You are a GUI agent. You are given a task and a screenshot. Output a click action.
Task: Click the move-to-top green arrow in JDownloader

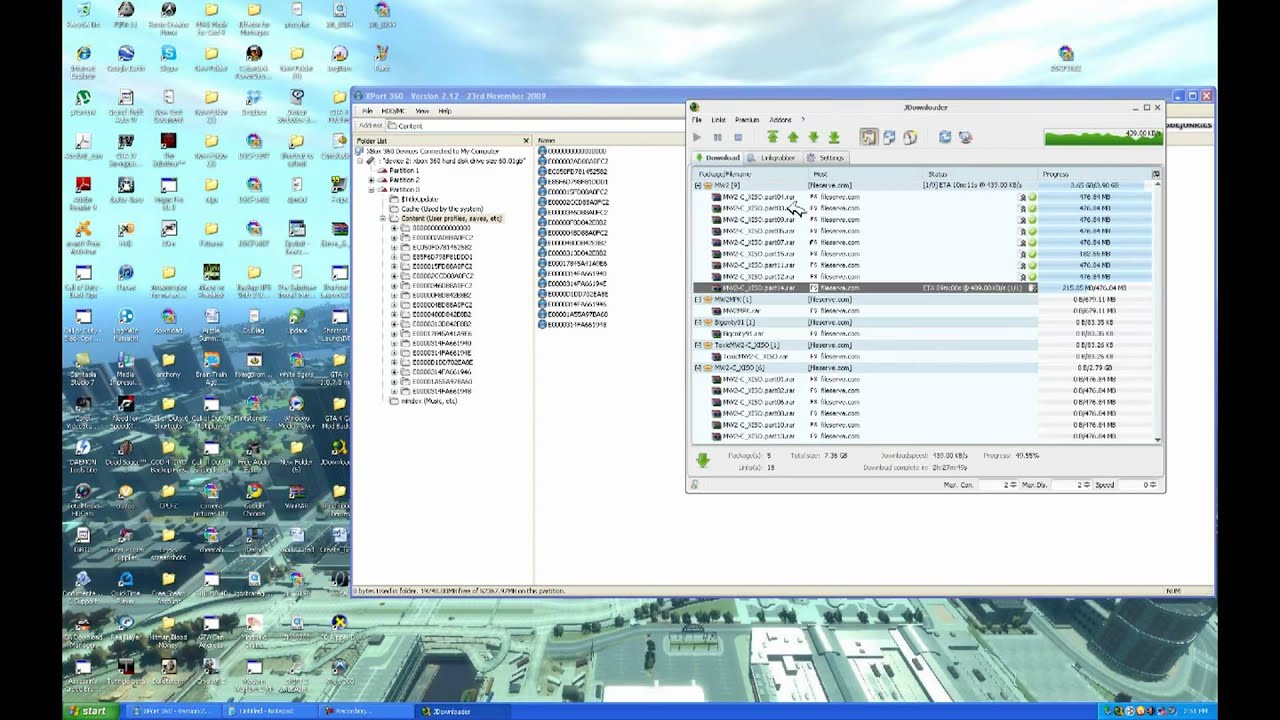(772, 137)
